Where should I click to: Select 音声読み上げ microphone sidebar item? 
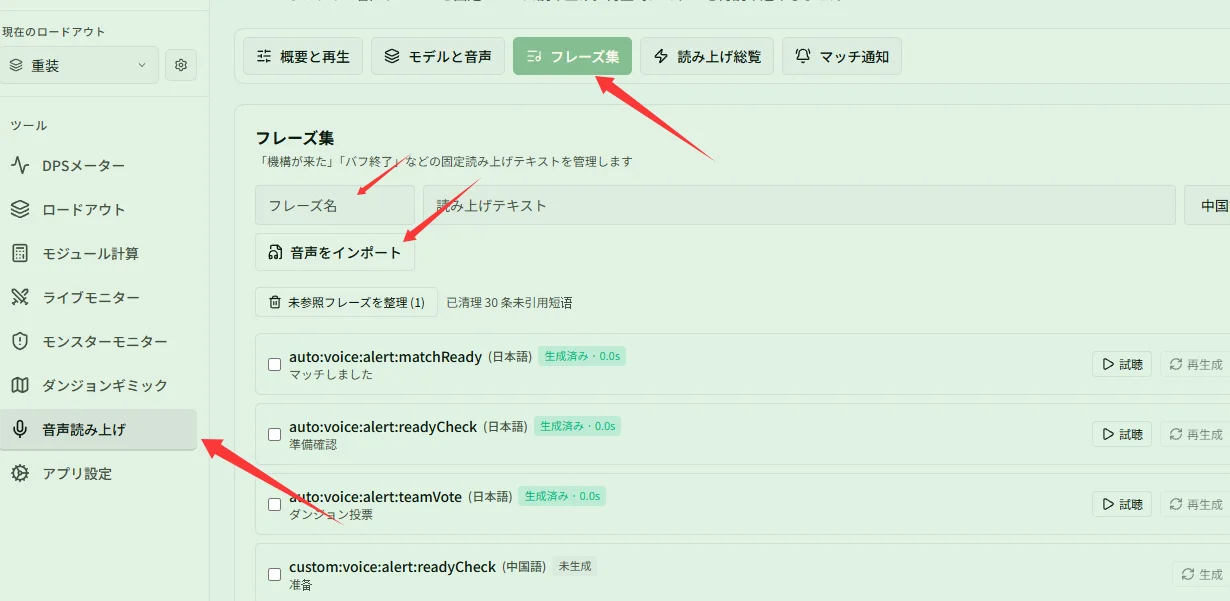pyautogui.click(x=98, y=430)
